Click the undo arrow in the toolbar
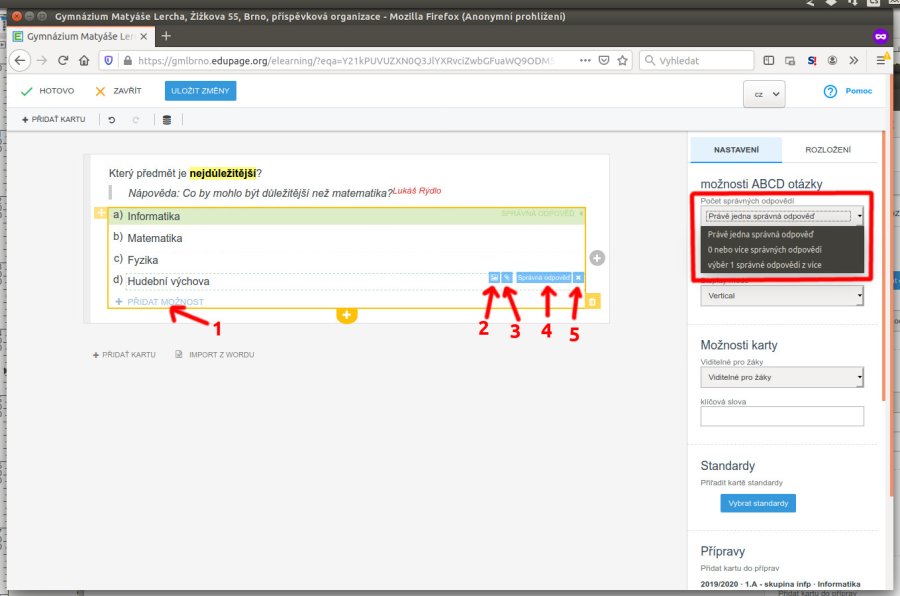Screen dimensions: 900x596 (112, 120)
